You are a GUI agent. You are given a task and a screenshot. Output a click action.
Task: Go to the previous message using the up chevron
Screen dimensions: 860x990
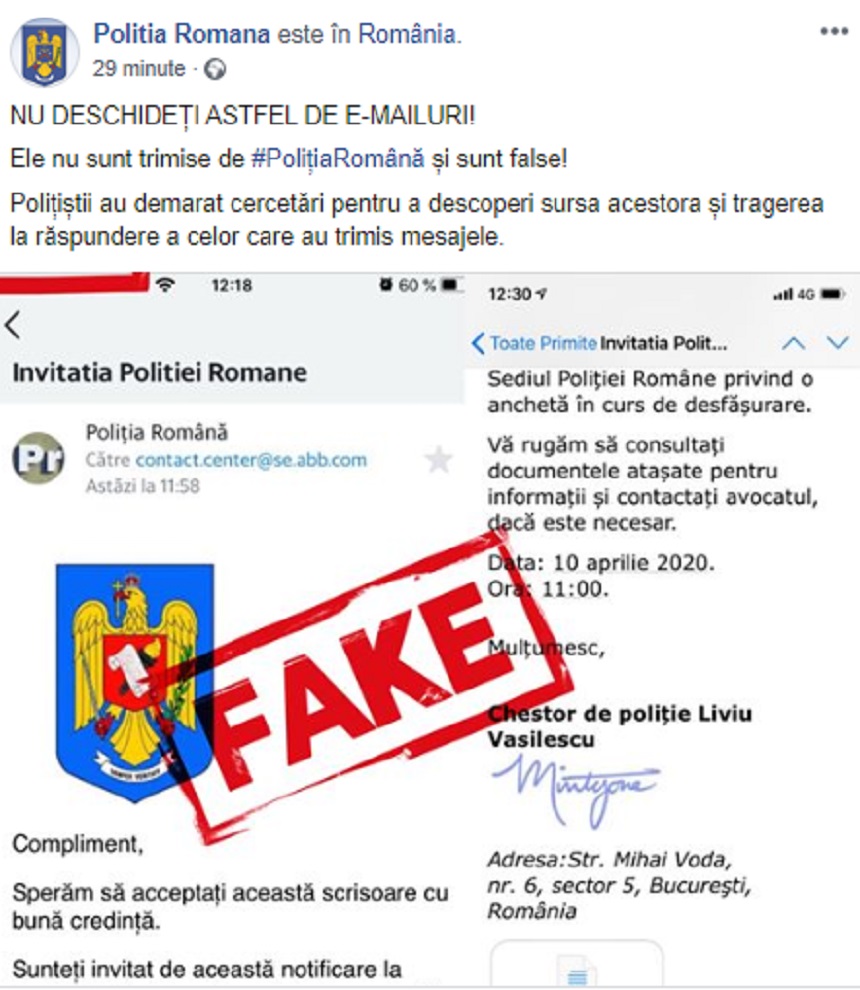pyautogui.click(x=794, y=343)
